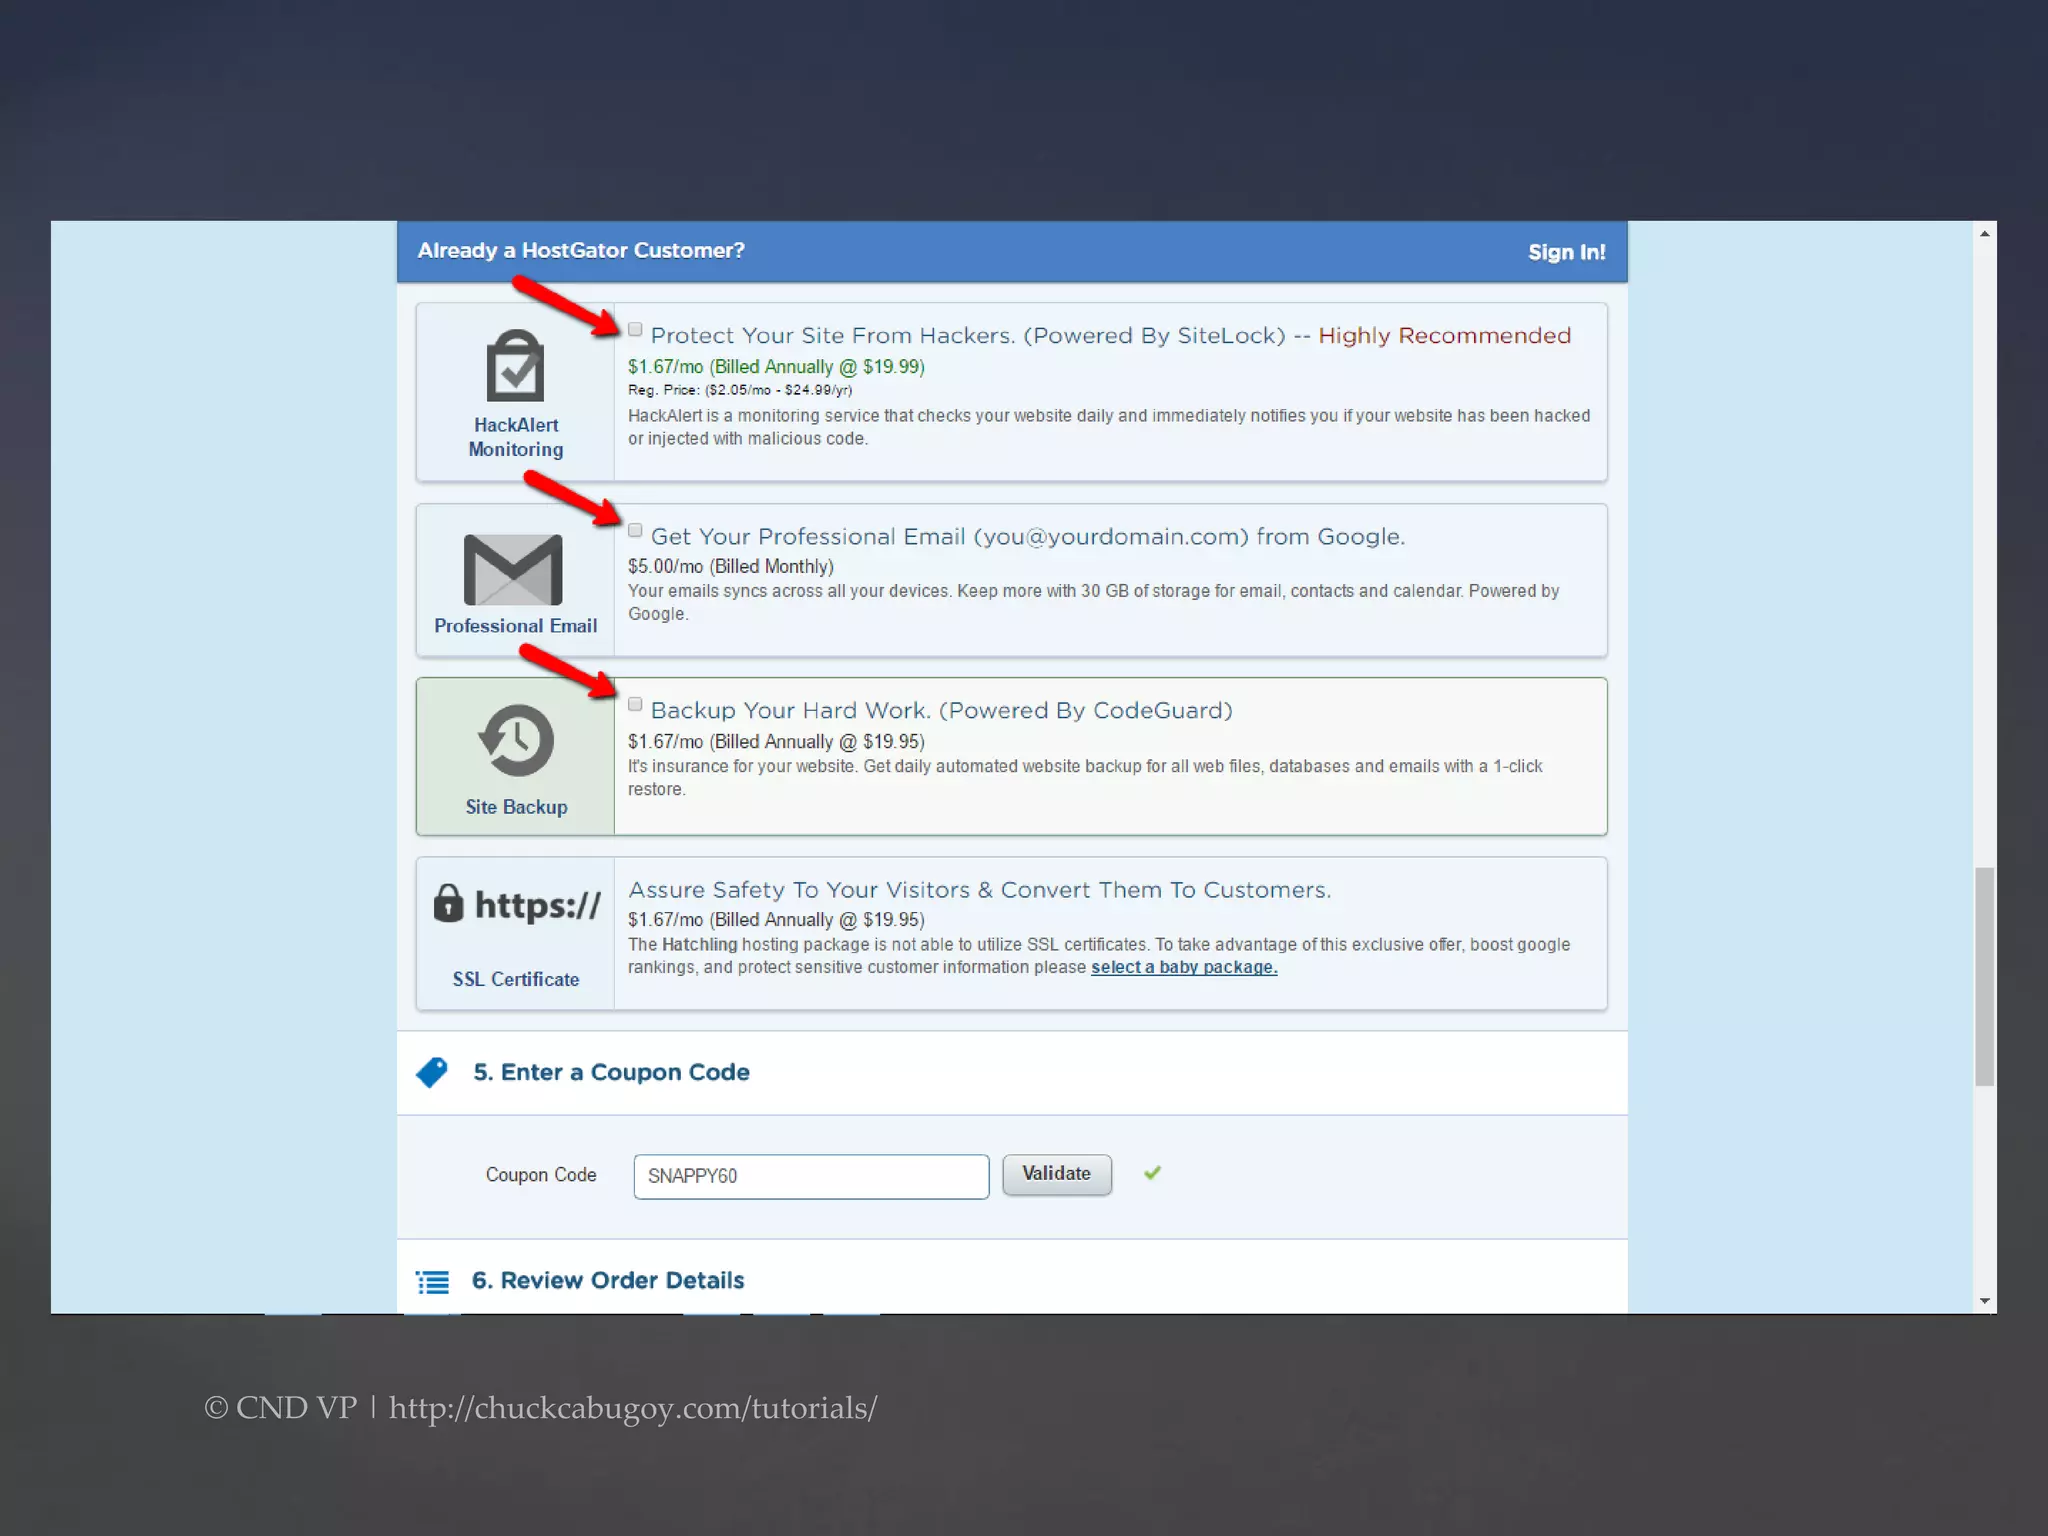The image size is (2048, 1536).
Task: Click the Professional Email envelope icon
Action: [513, 570]
